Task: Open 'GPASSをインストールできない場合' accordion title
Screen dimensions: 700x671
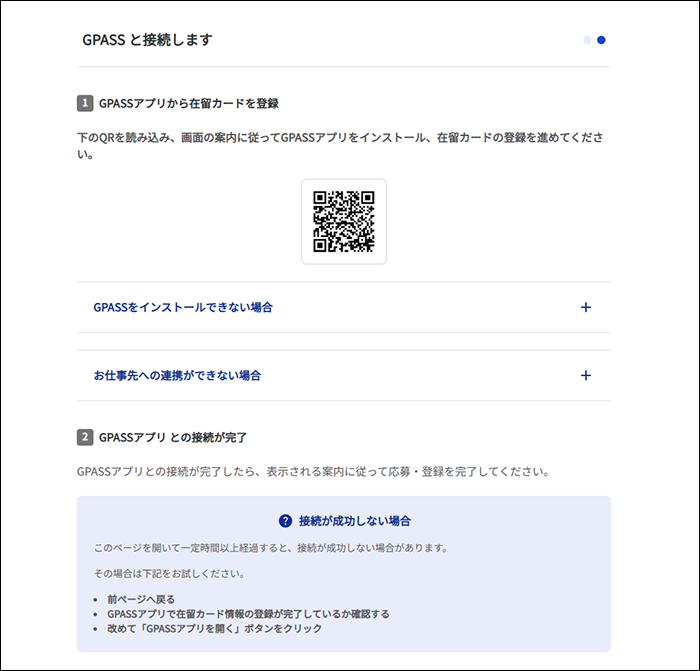Action: (x=183, y=307)
